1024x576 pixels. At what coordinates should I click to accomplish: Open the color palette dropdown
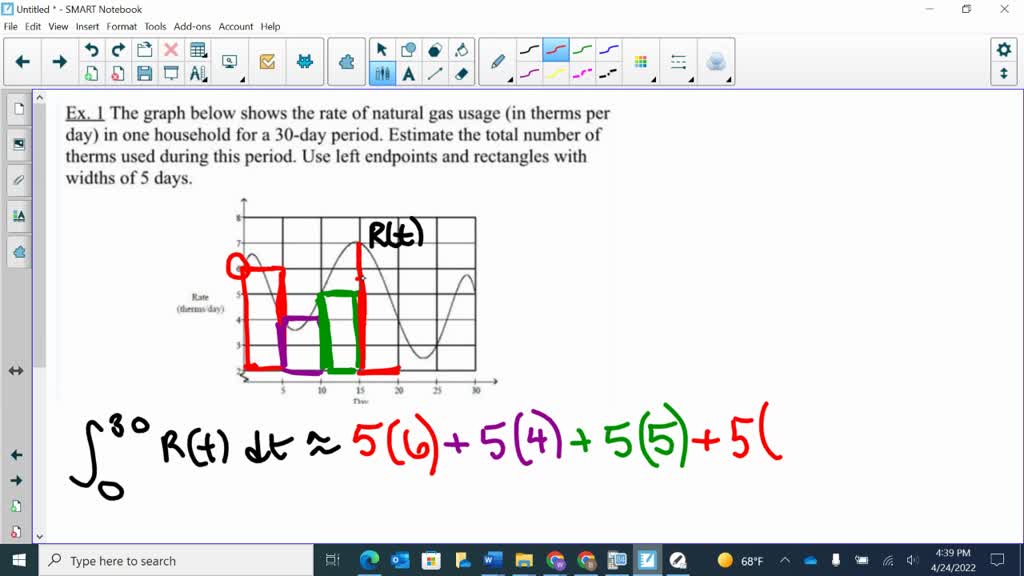click(x=641, y=62)
